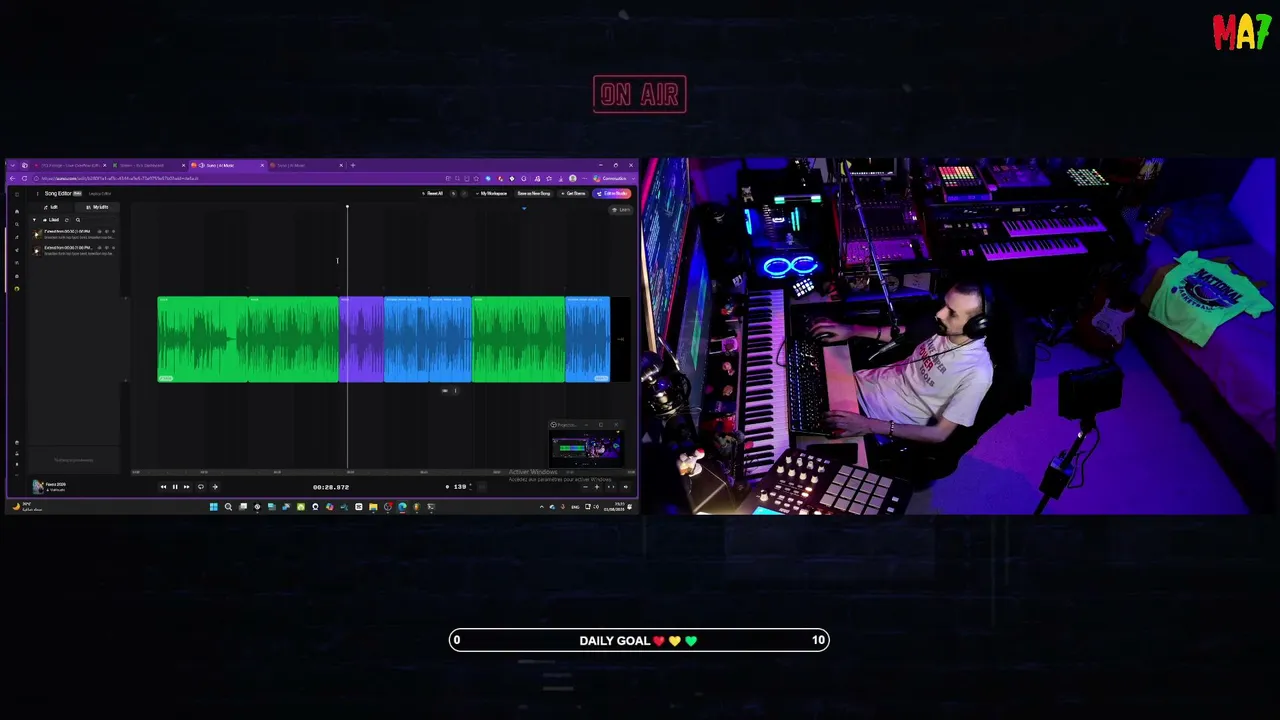Open the more options menu for the second song
This screenshot has width=1280, height=720.
click(113, 247)
